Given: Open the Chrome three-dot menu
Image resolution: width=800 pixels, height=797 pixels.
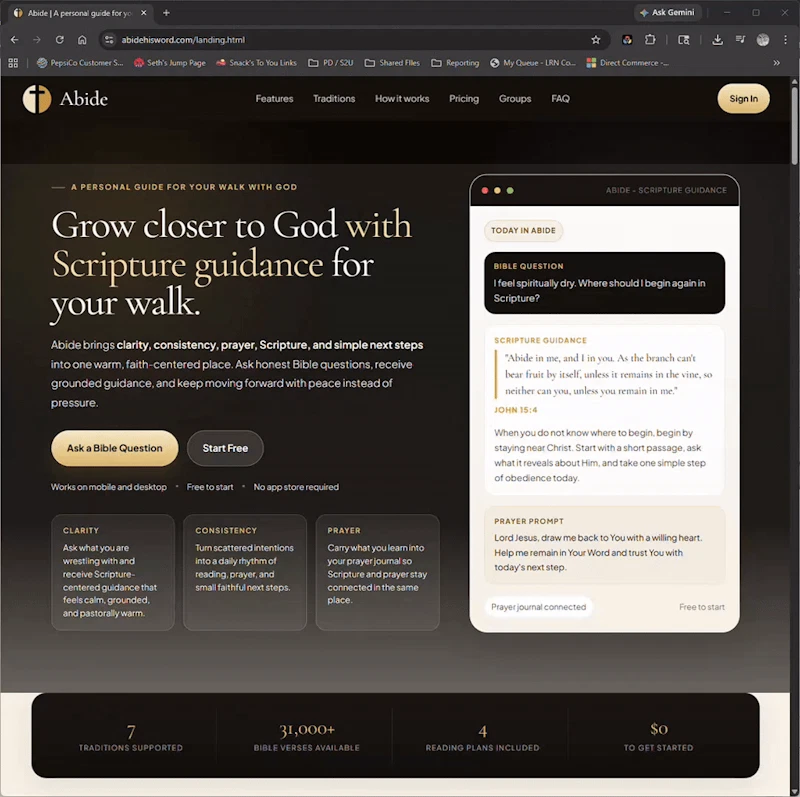Looking at the screenshot, I should (x=785, y=40).
